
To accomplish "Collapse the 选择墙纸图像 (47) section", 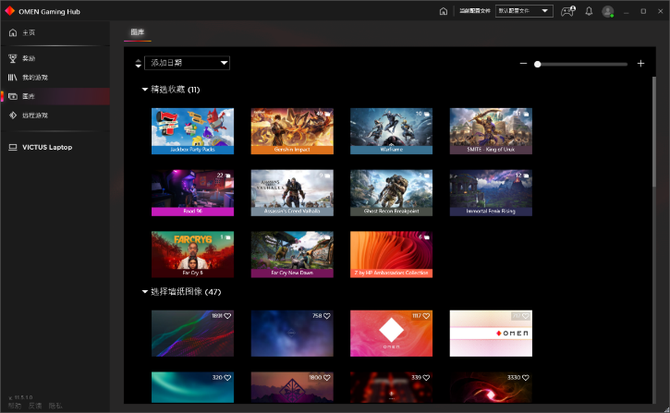I will point(145,292).
